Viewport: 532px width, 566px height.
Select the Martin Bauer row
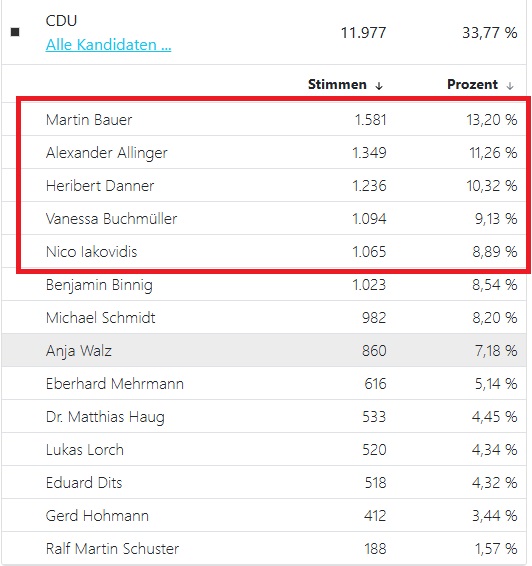click(264, 119)
